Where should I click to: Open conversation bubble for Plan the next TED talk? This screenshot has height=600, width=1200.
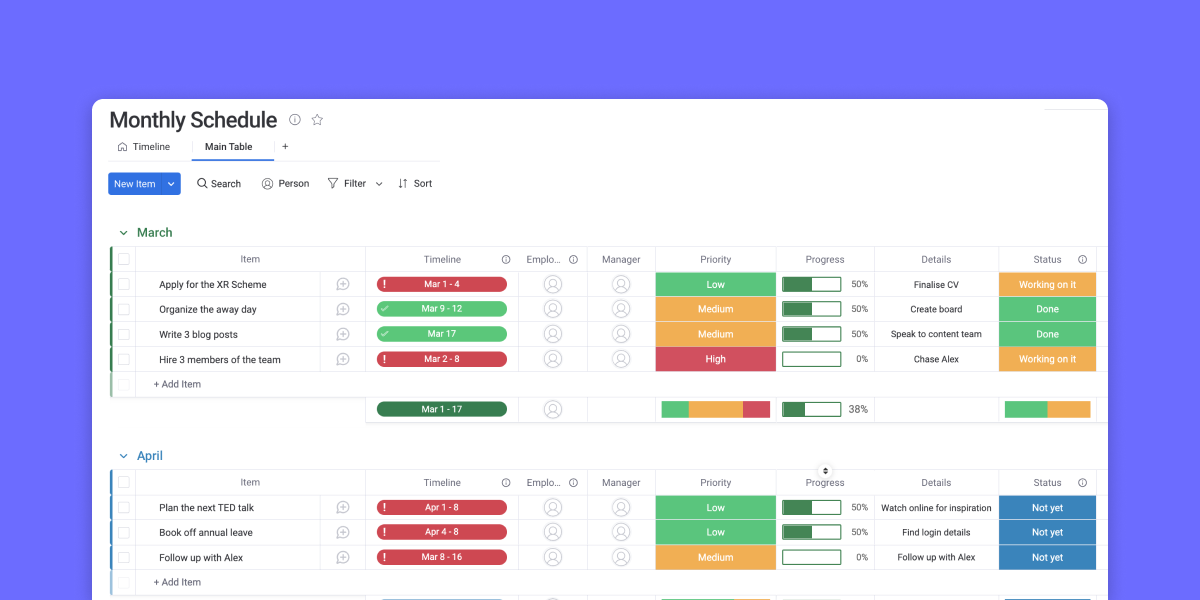(x=343, y=508)
